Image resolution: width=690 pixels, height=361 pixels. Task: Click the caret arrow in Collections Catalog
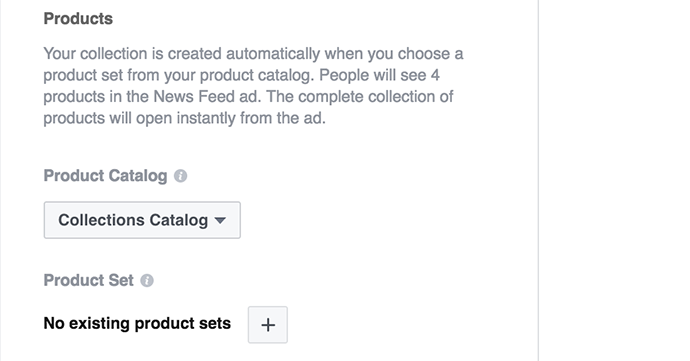(220, 220)
